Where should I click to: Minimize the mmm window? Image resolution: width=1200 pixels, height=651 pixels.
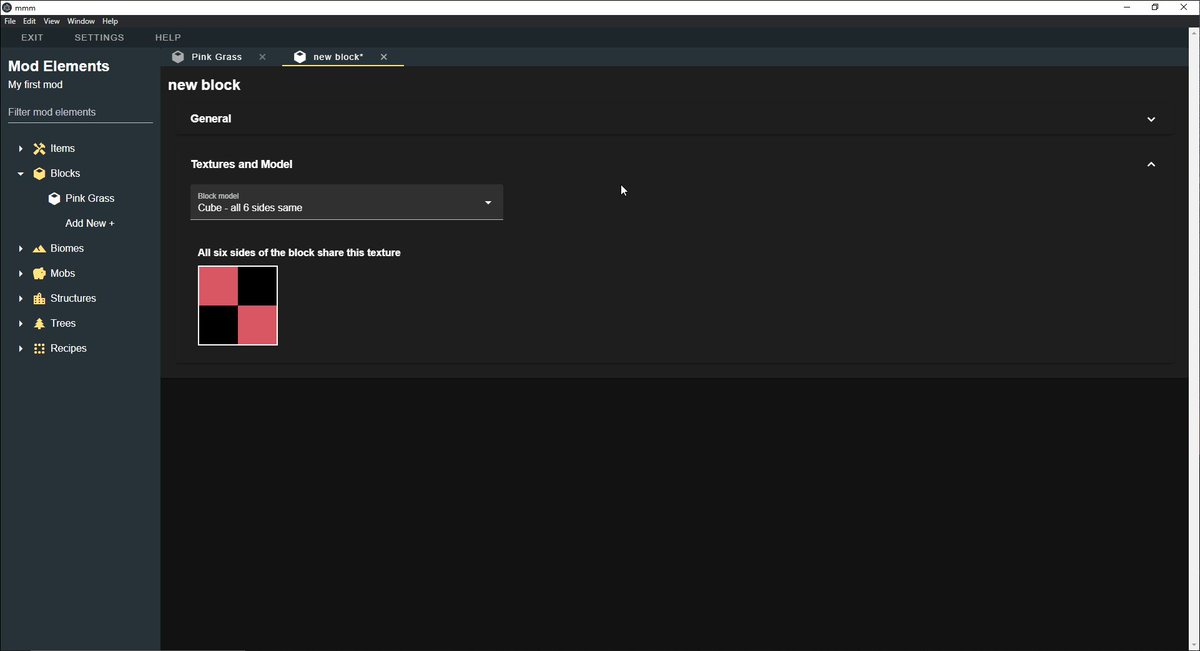(1125, 7)
